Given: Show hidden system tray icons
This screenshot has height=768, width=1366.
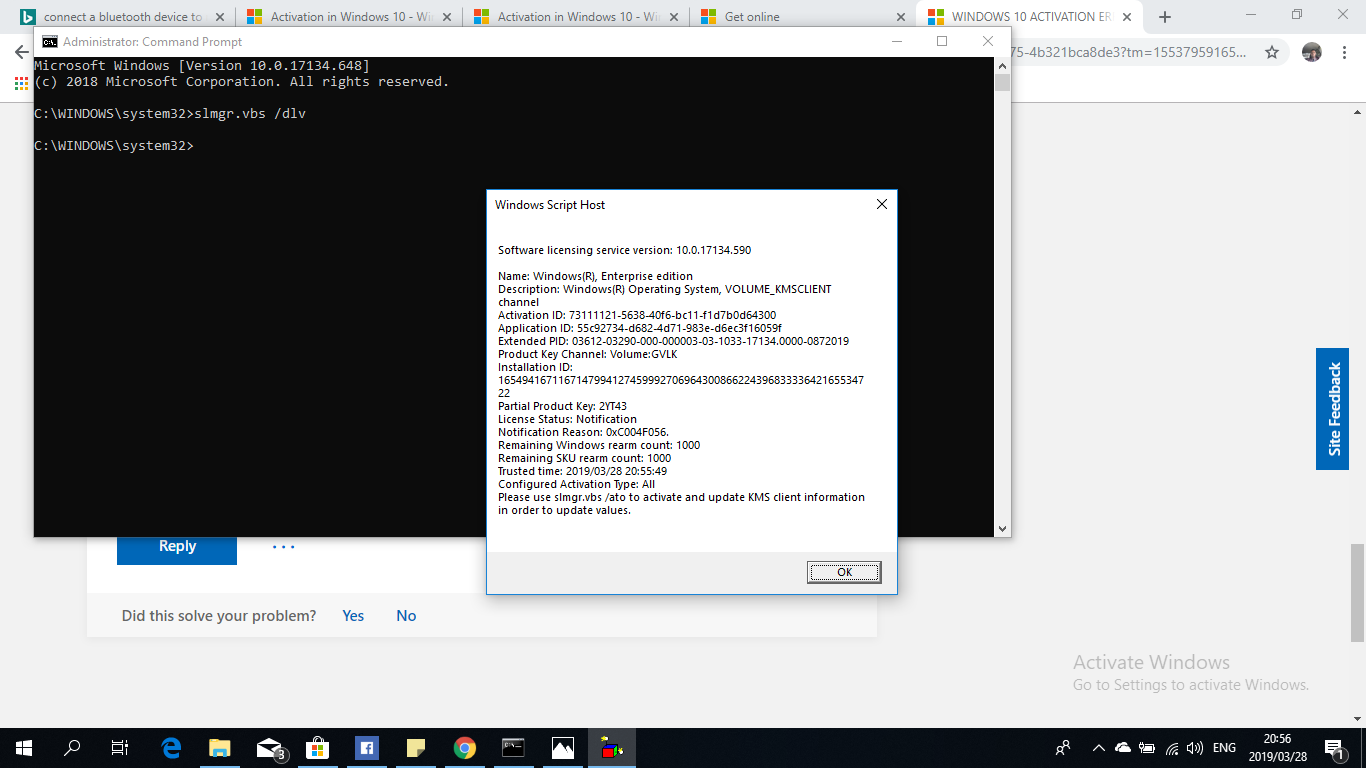Looking at the screenshot, I should pos(1099,748).
